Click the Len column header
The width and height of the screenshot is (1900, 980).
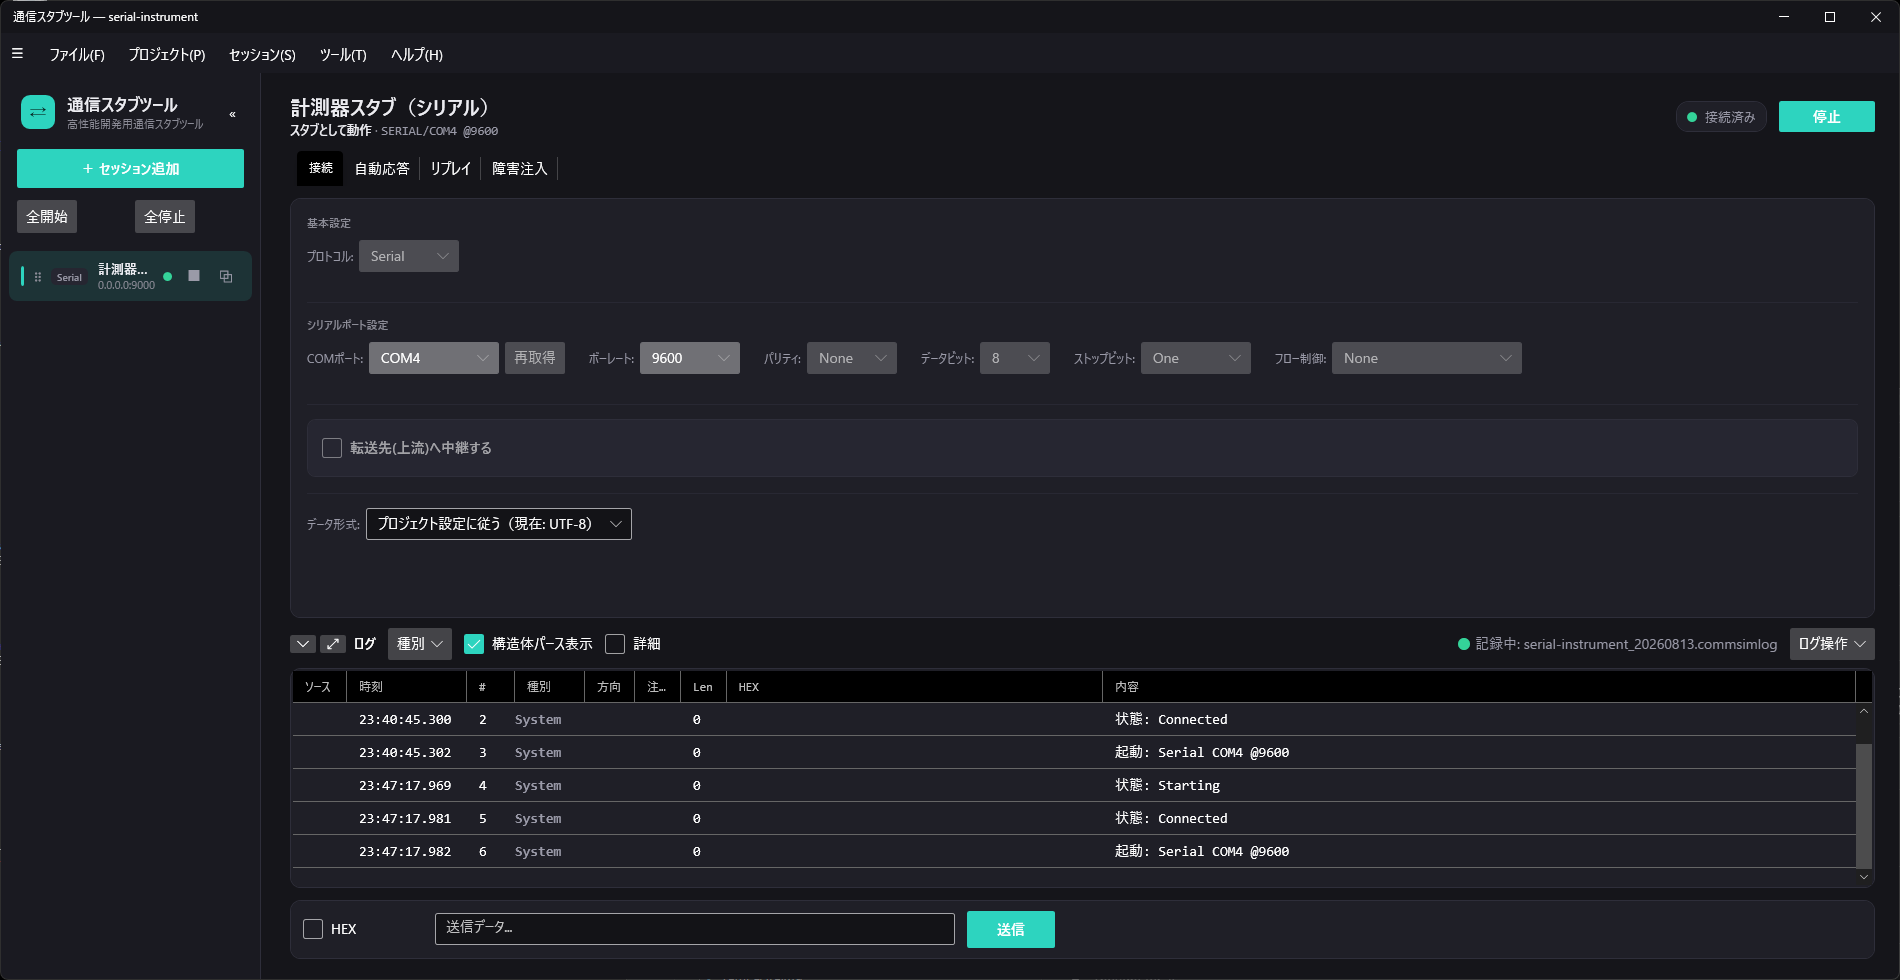point(703,687)
